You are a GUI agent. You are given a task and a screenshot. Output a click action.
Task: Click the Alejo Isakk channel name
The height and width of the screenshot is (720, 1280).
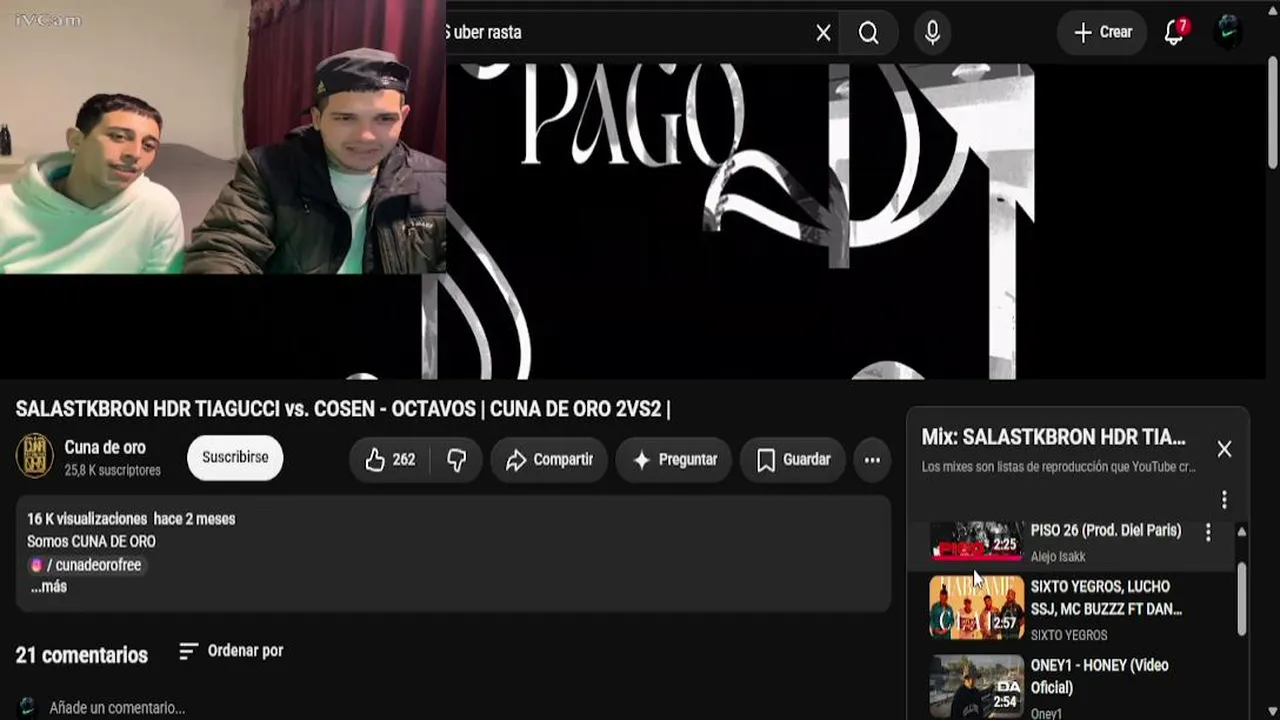1058,556
